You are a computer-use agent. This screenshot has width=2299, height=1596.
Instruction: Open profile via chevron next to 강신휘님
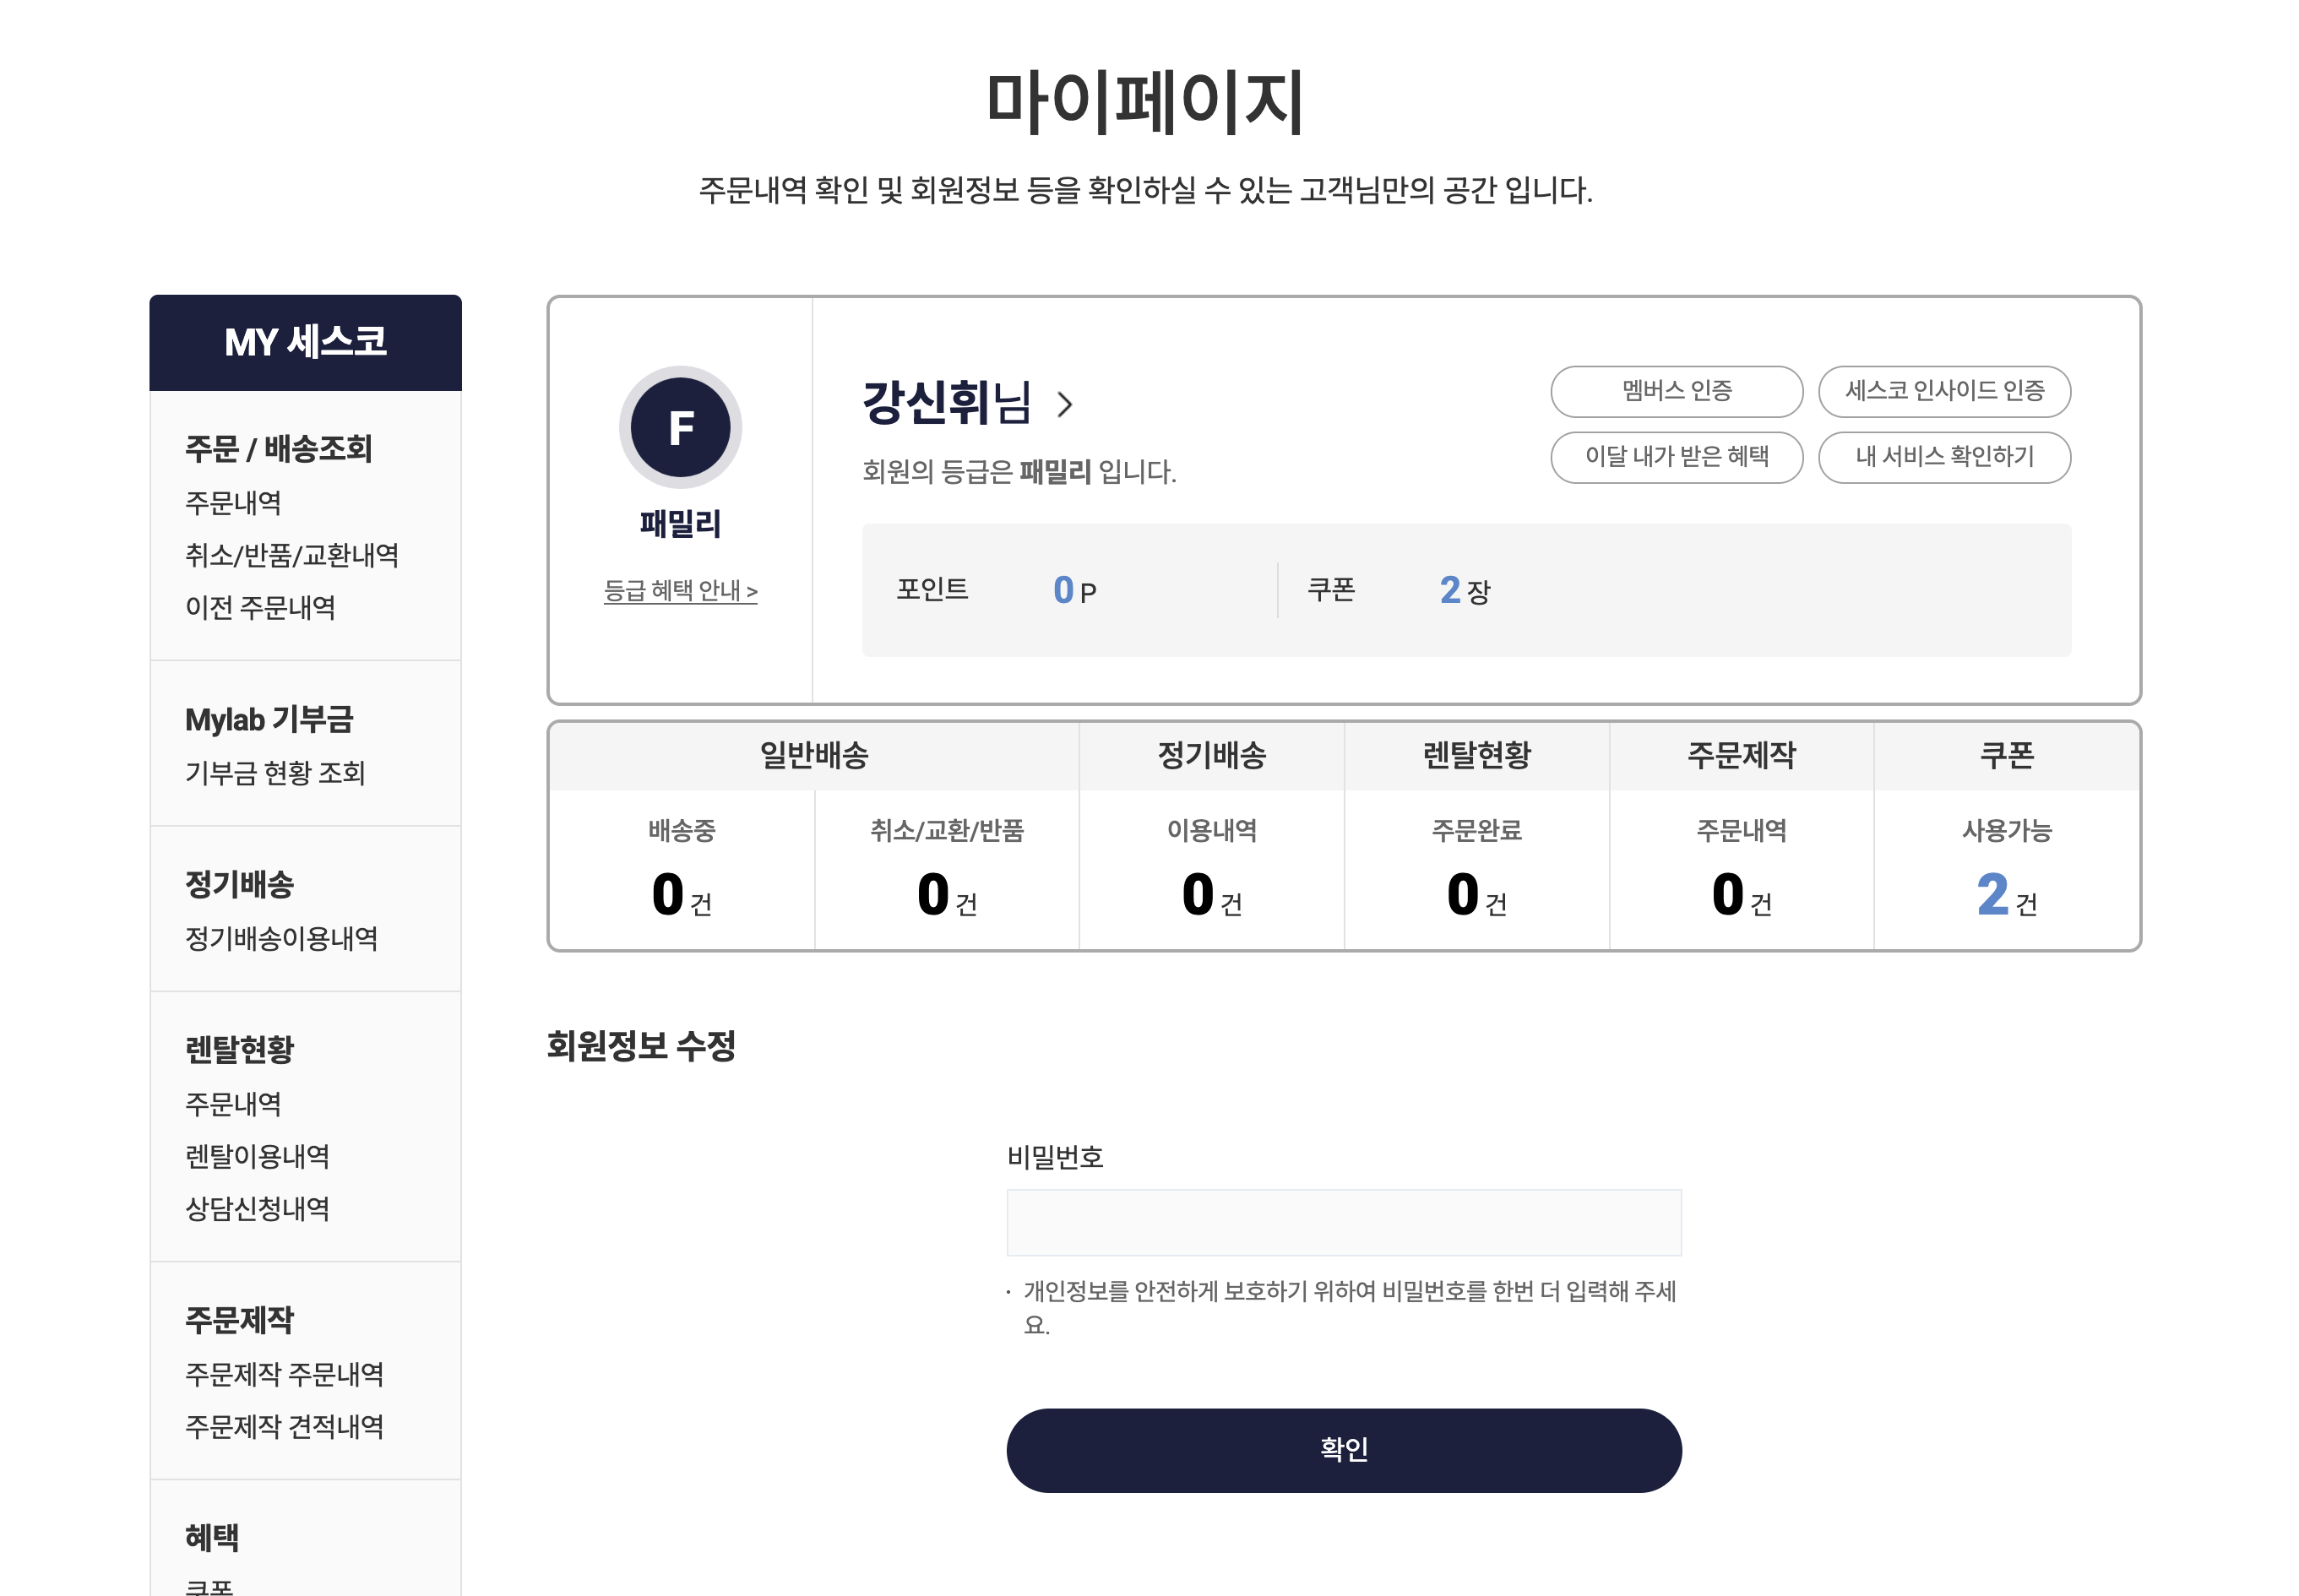click(x=1065, y=405)
